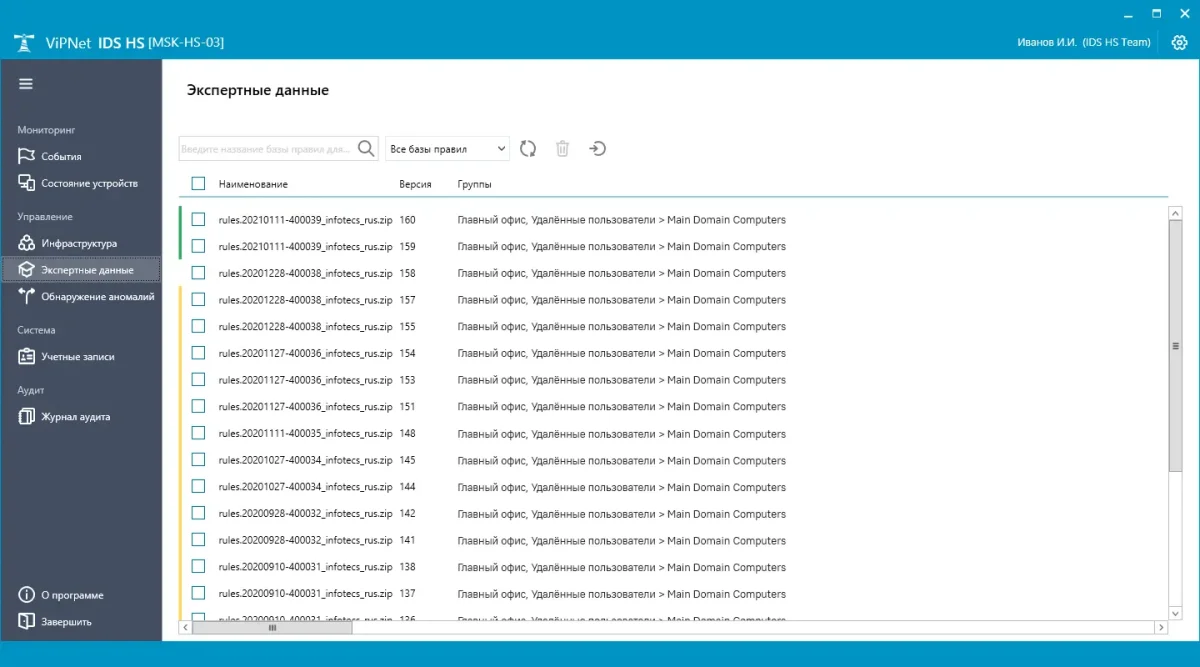This screenshot has height=667, width=1200.
Task: Go to Обнаружение аномалий menu item
Action: click(97, 296)
